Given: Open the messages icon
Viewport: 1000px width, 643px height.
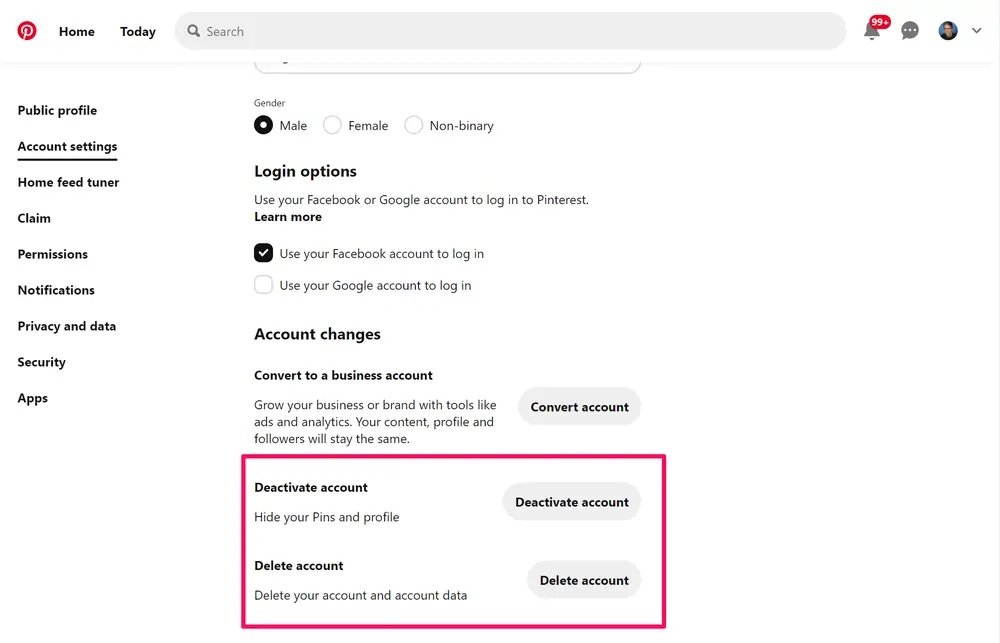Looking at the screenshot, I should pos(909,30).
